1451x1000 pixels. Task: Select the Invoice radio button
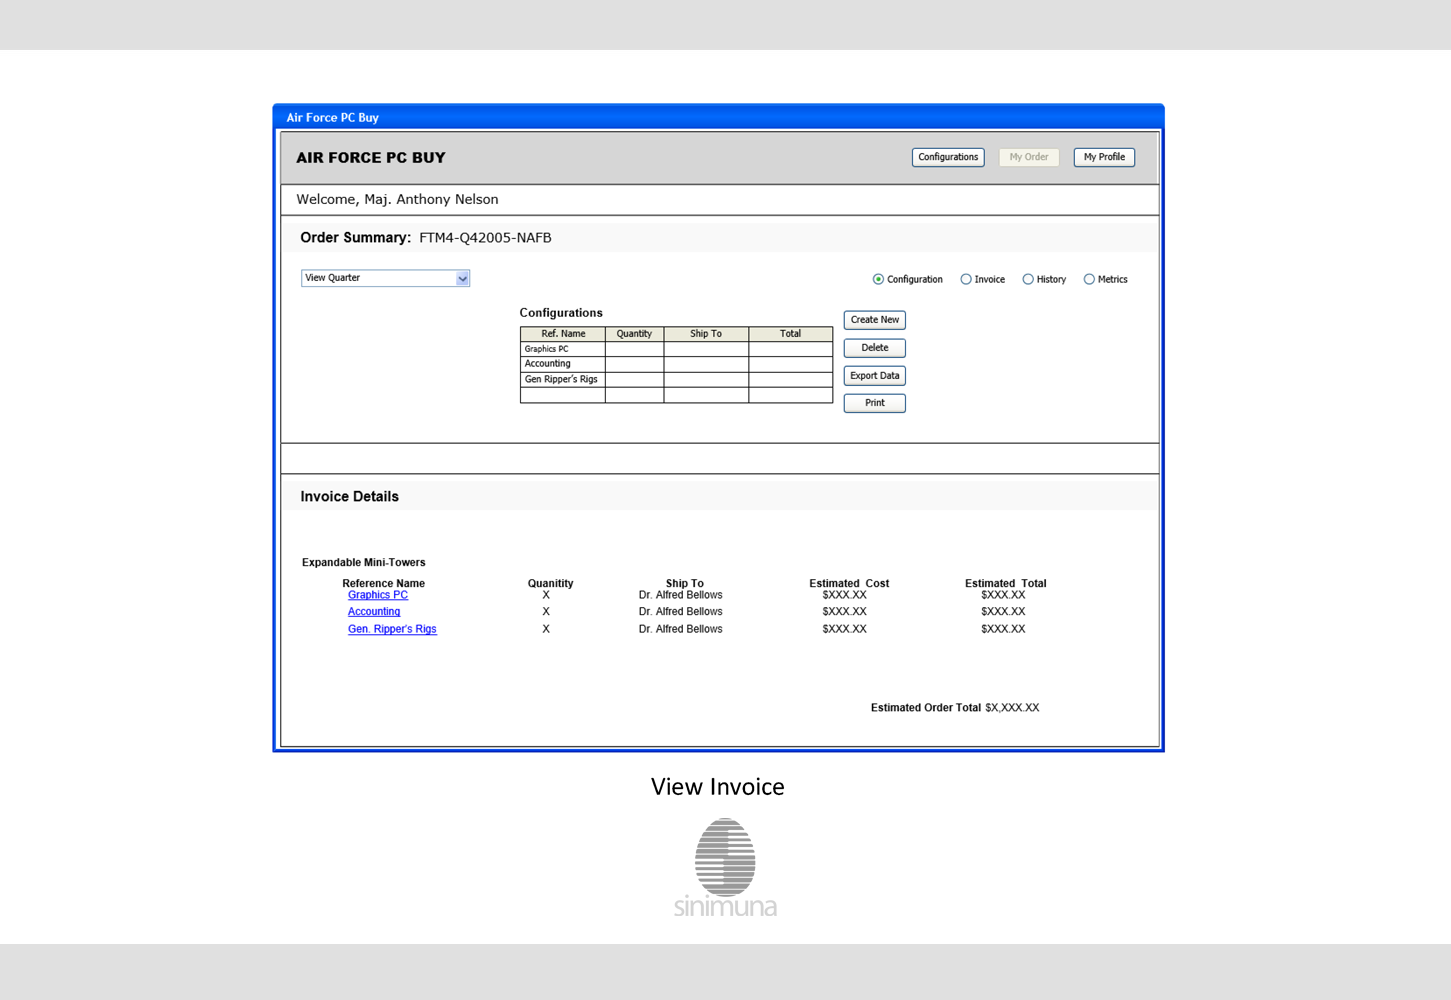tap(966, 280)
